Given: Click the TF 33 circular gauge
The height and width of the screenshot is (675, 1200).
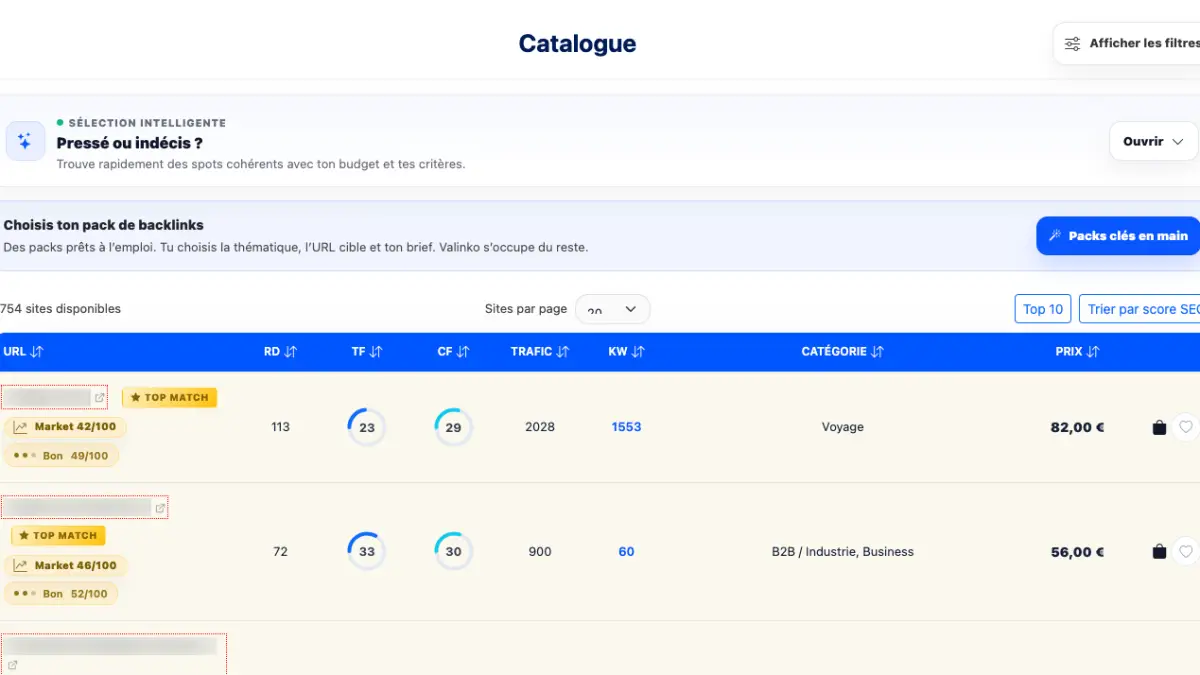Looking at the screenshot, I should 367,552.
